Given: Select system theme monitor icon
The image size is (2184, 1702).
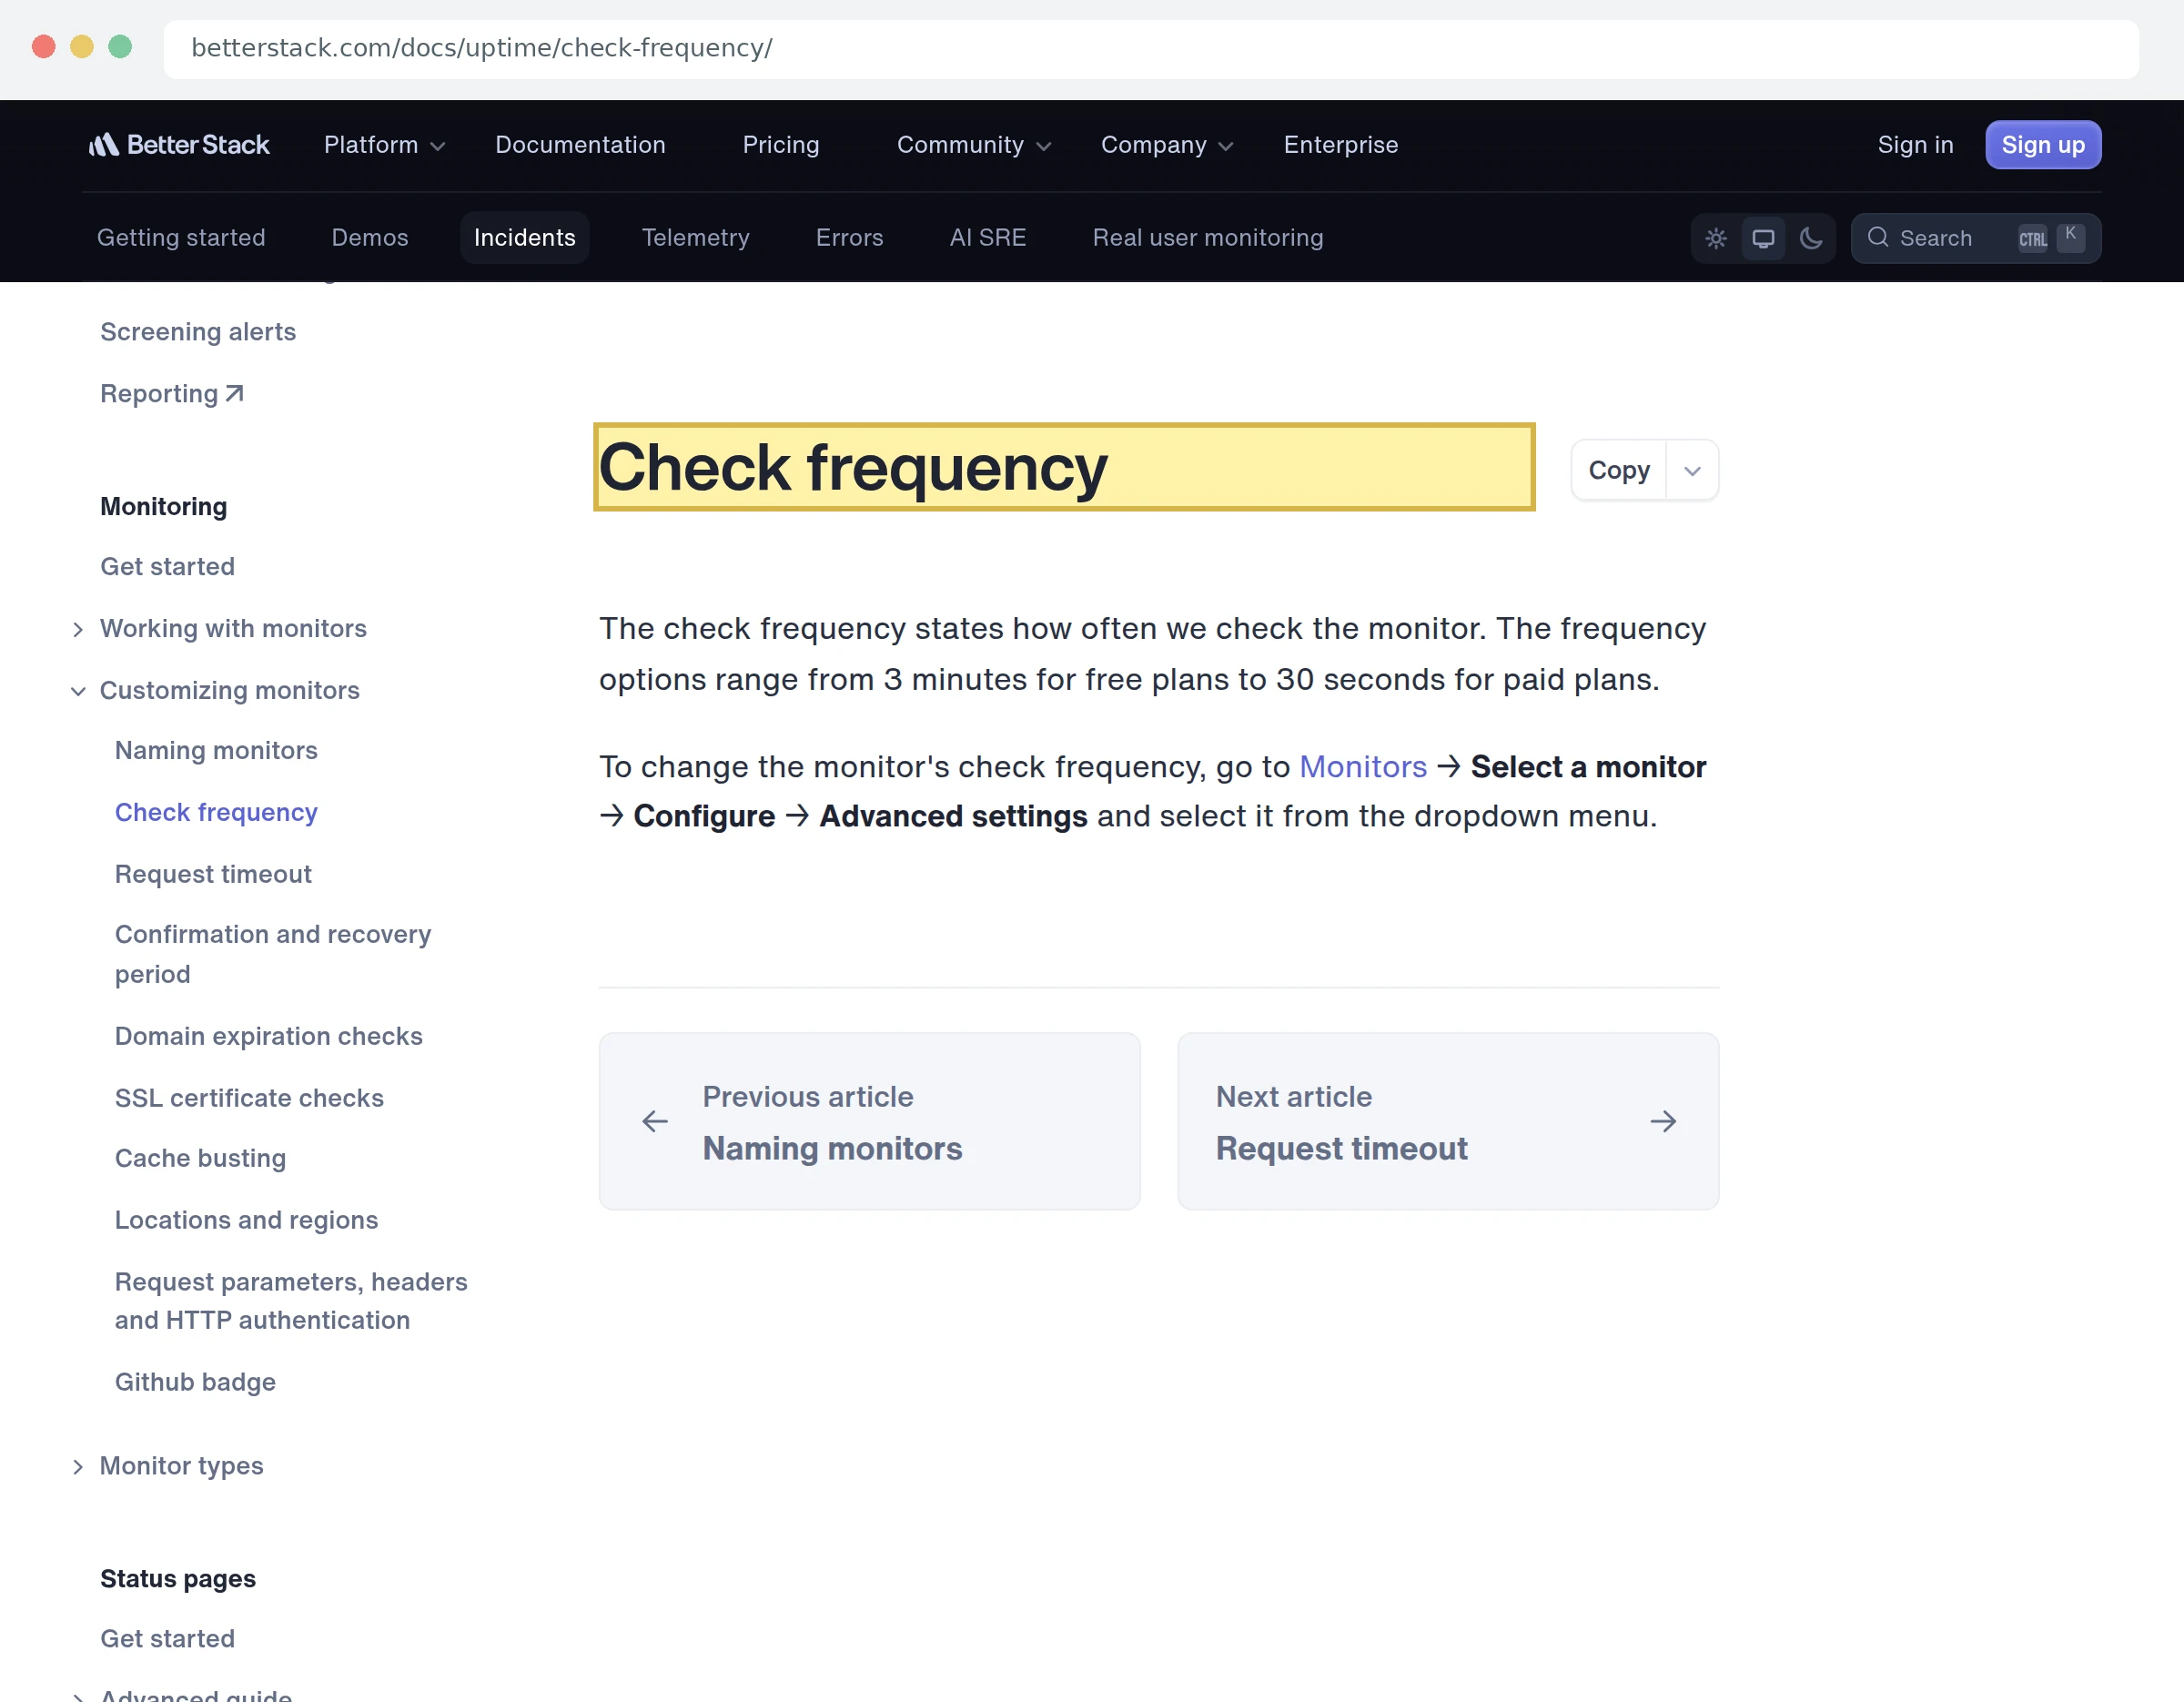Looking at the screenshot, I should (1763, 238).
